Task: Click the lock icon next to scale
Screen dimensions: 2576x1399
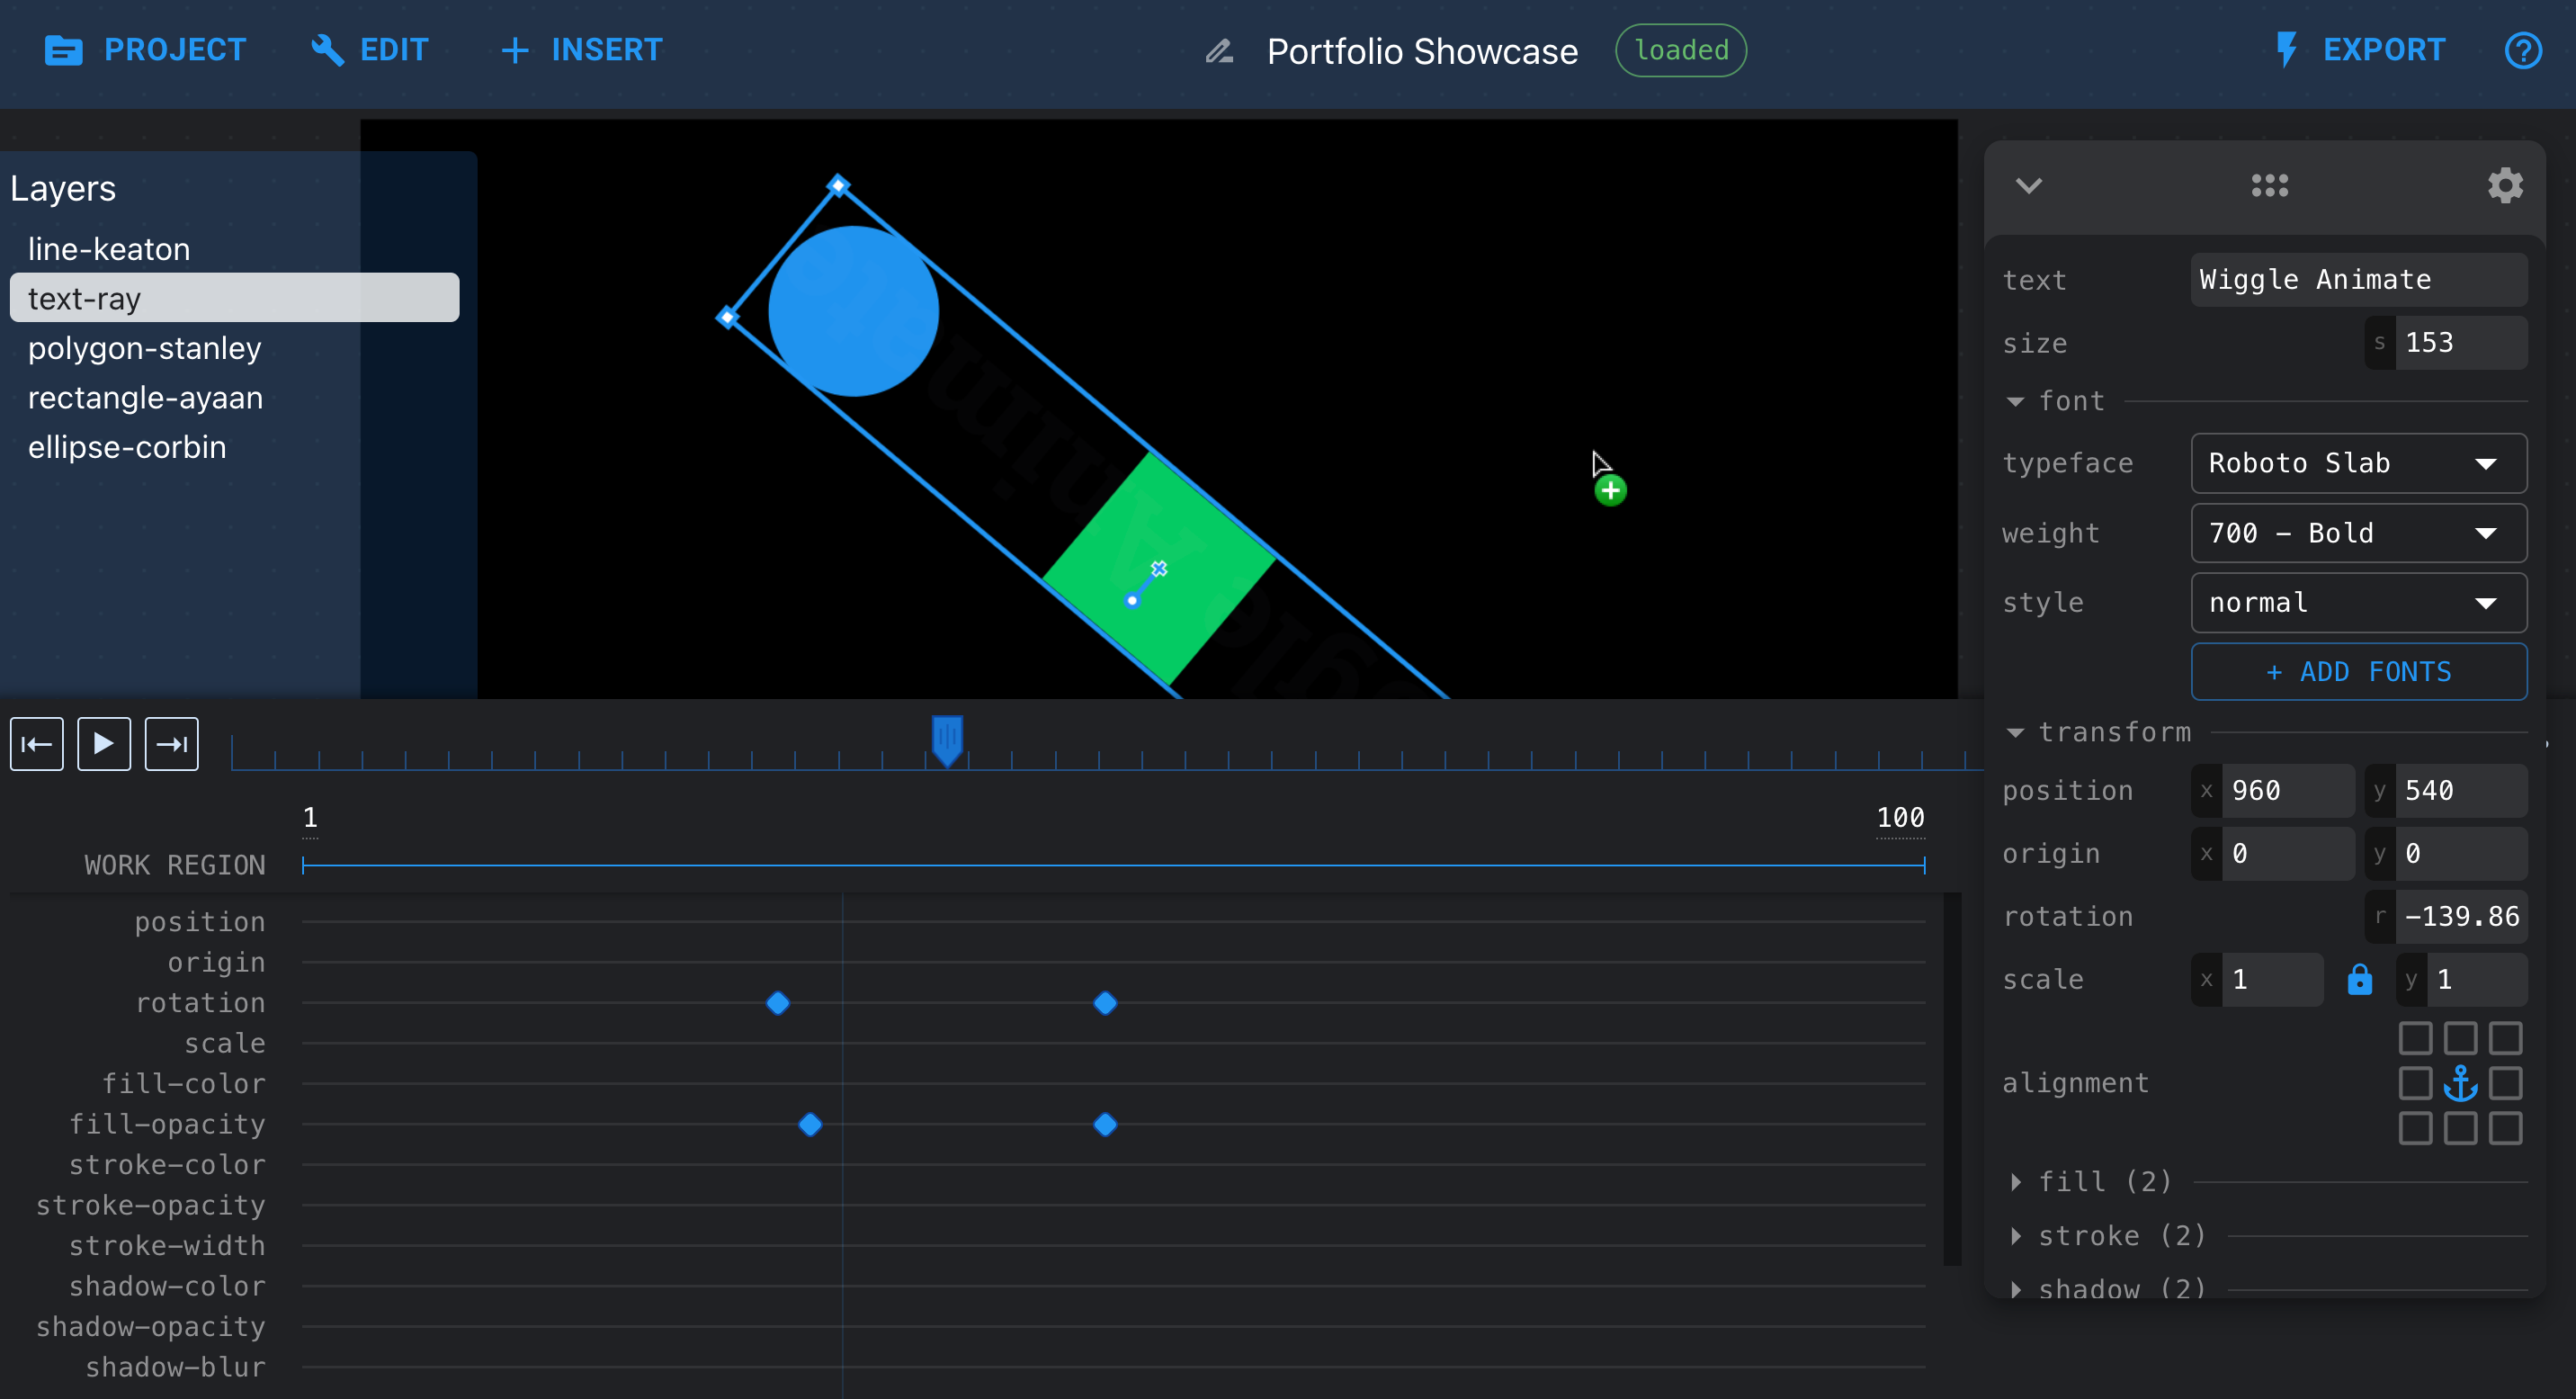Action: 2359,981
